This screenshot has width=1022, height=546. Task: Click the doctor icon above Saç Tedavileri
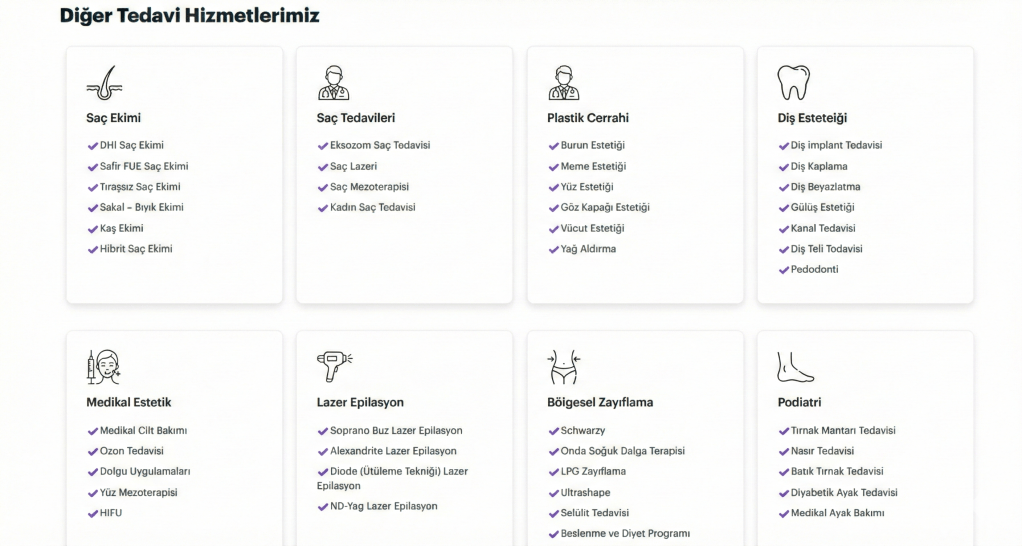click(333, 83)
